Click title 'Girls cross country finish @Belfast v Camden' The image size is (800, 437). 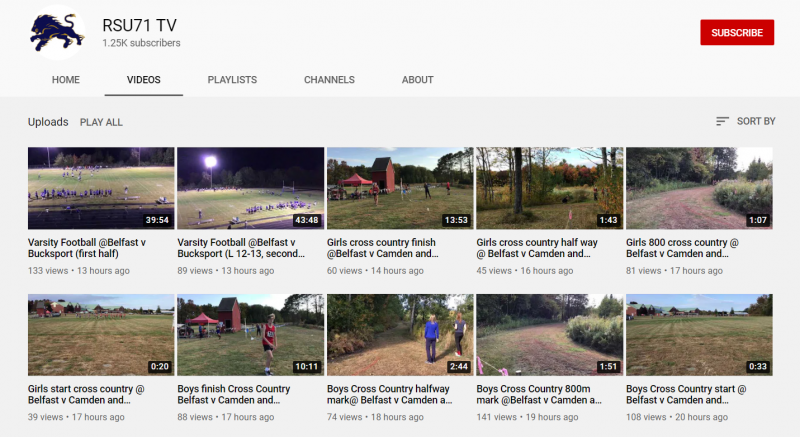pyautogui.click(x=383, y=248)
